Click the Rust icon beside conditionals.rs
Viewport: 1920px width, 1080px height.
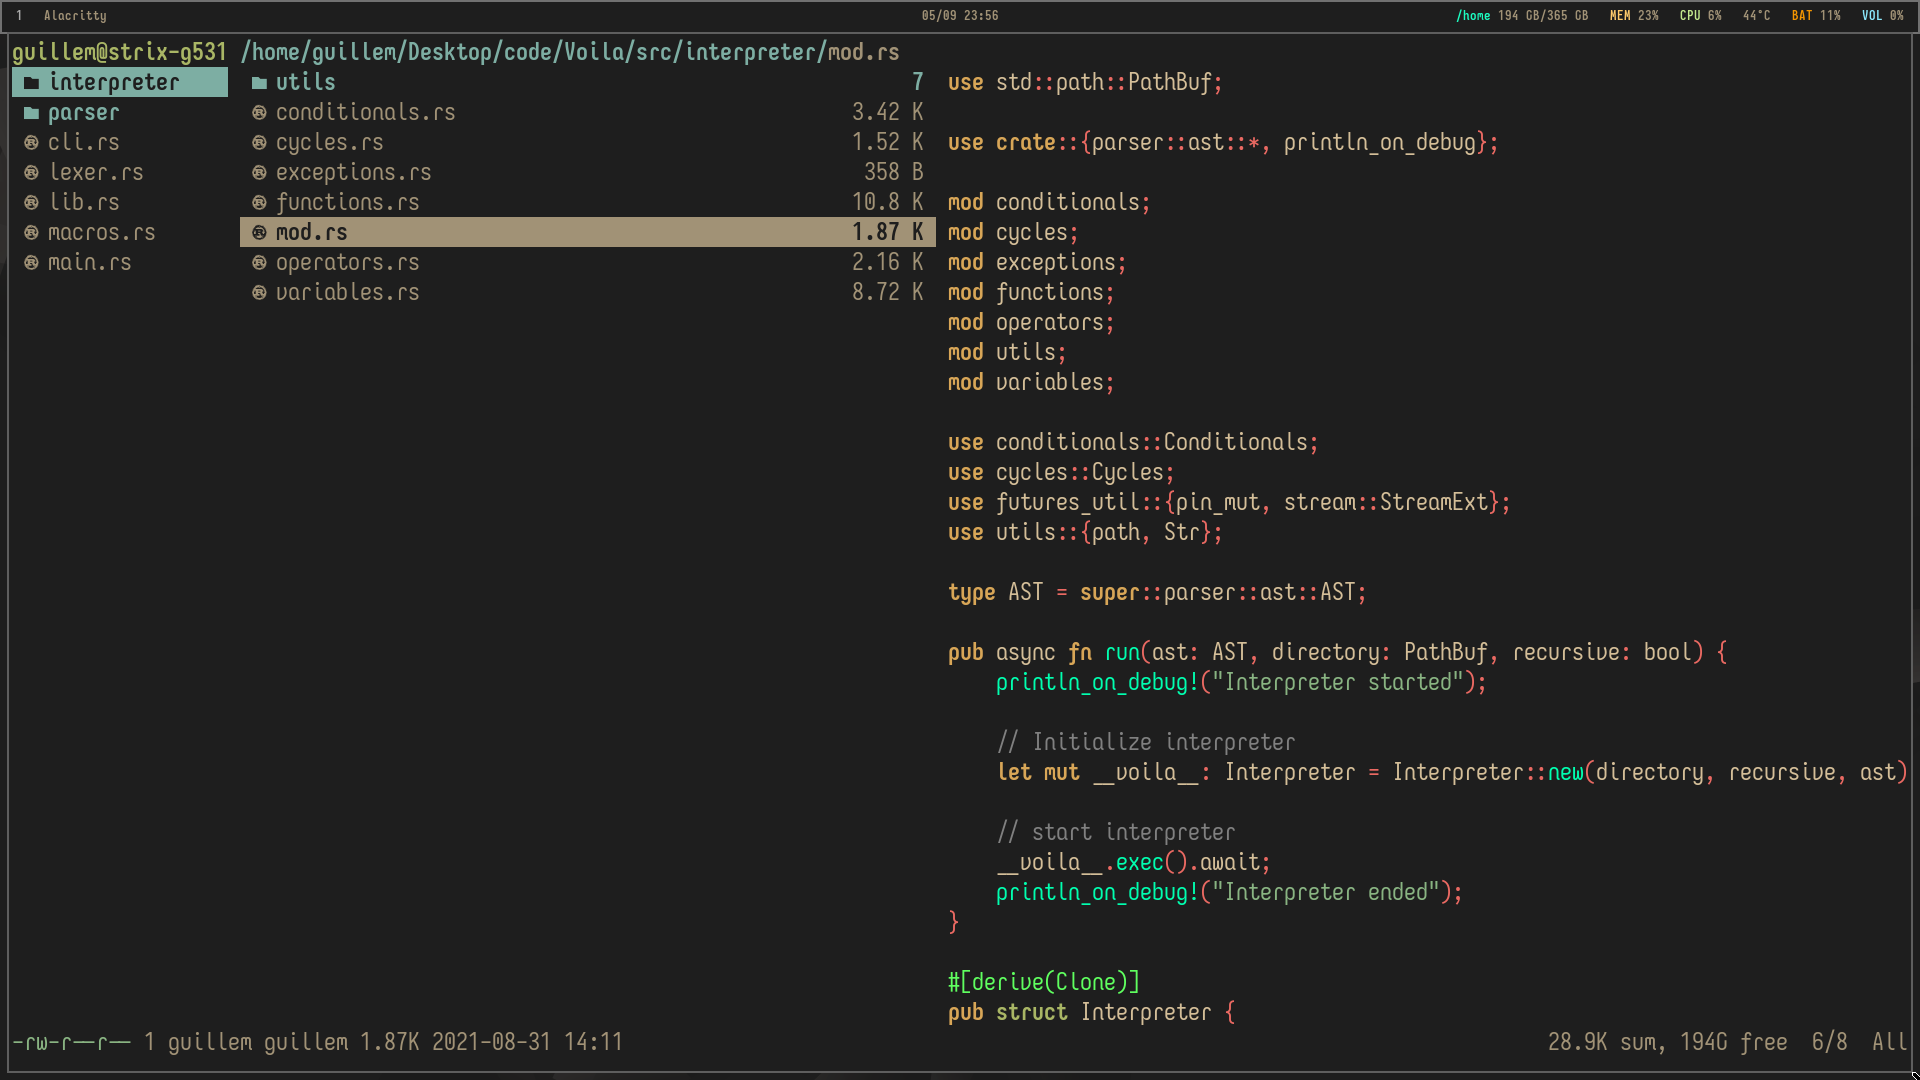coord(259,113)
